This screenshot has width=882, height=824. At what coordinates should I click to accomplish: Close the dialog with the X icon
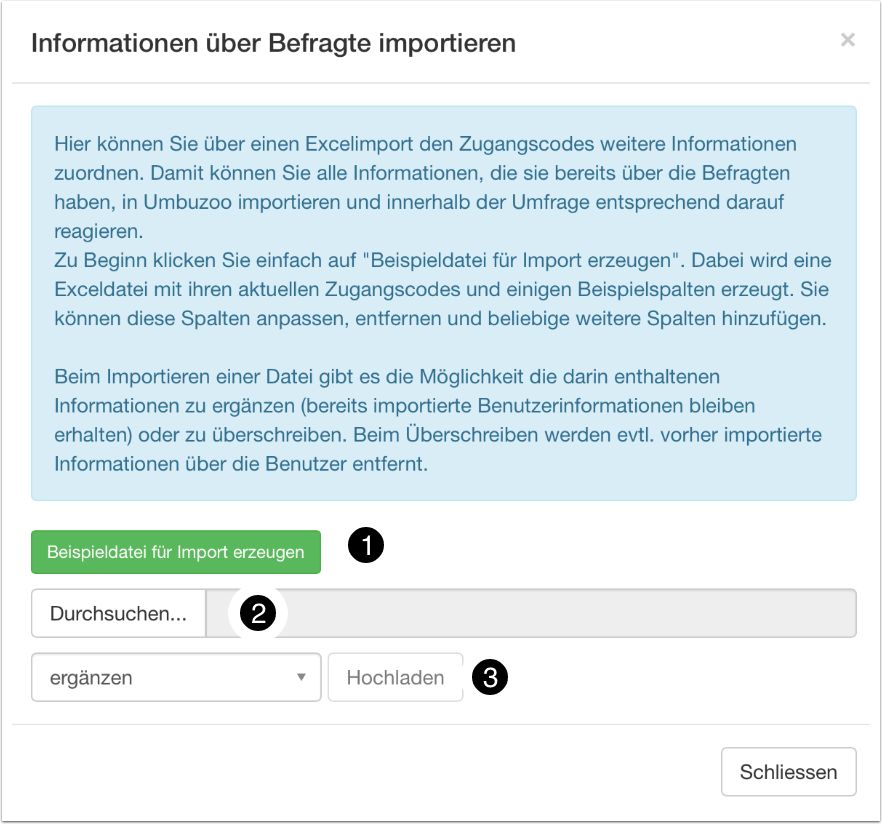pos(847,40)
